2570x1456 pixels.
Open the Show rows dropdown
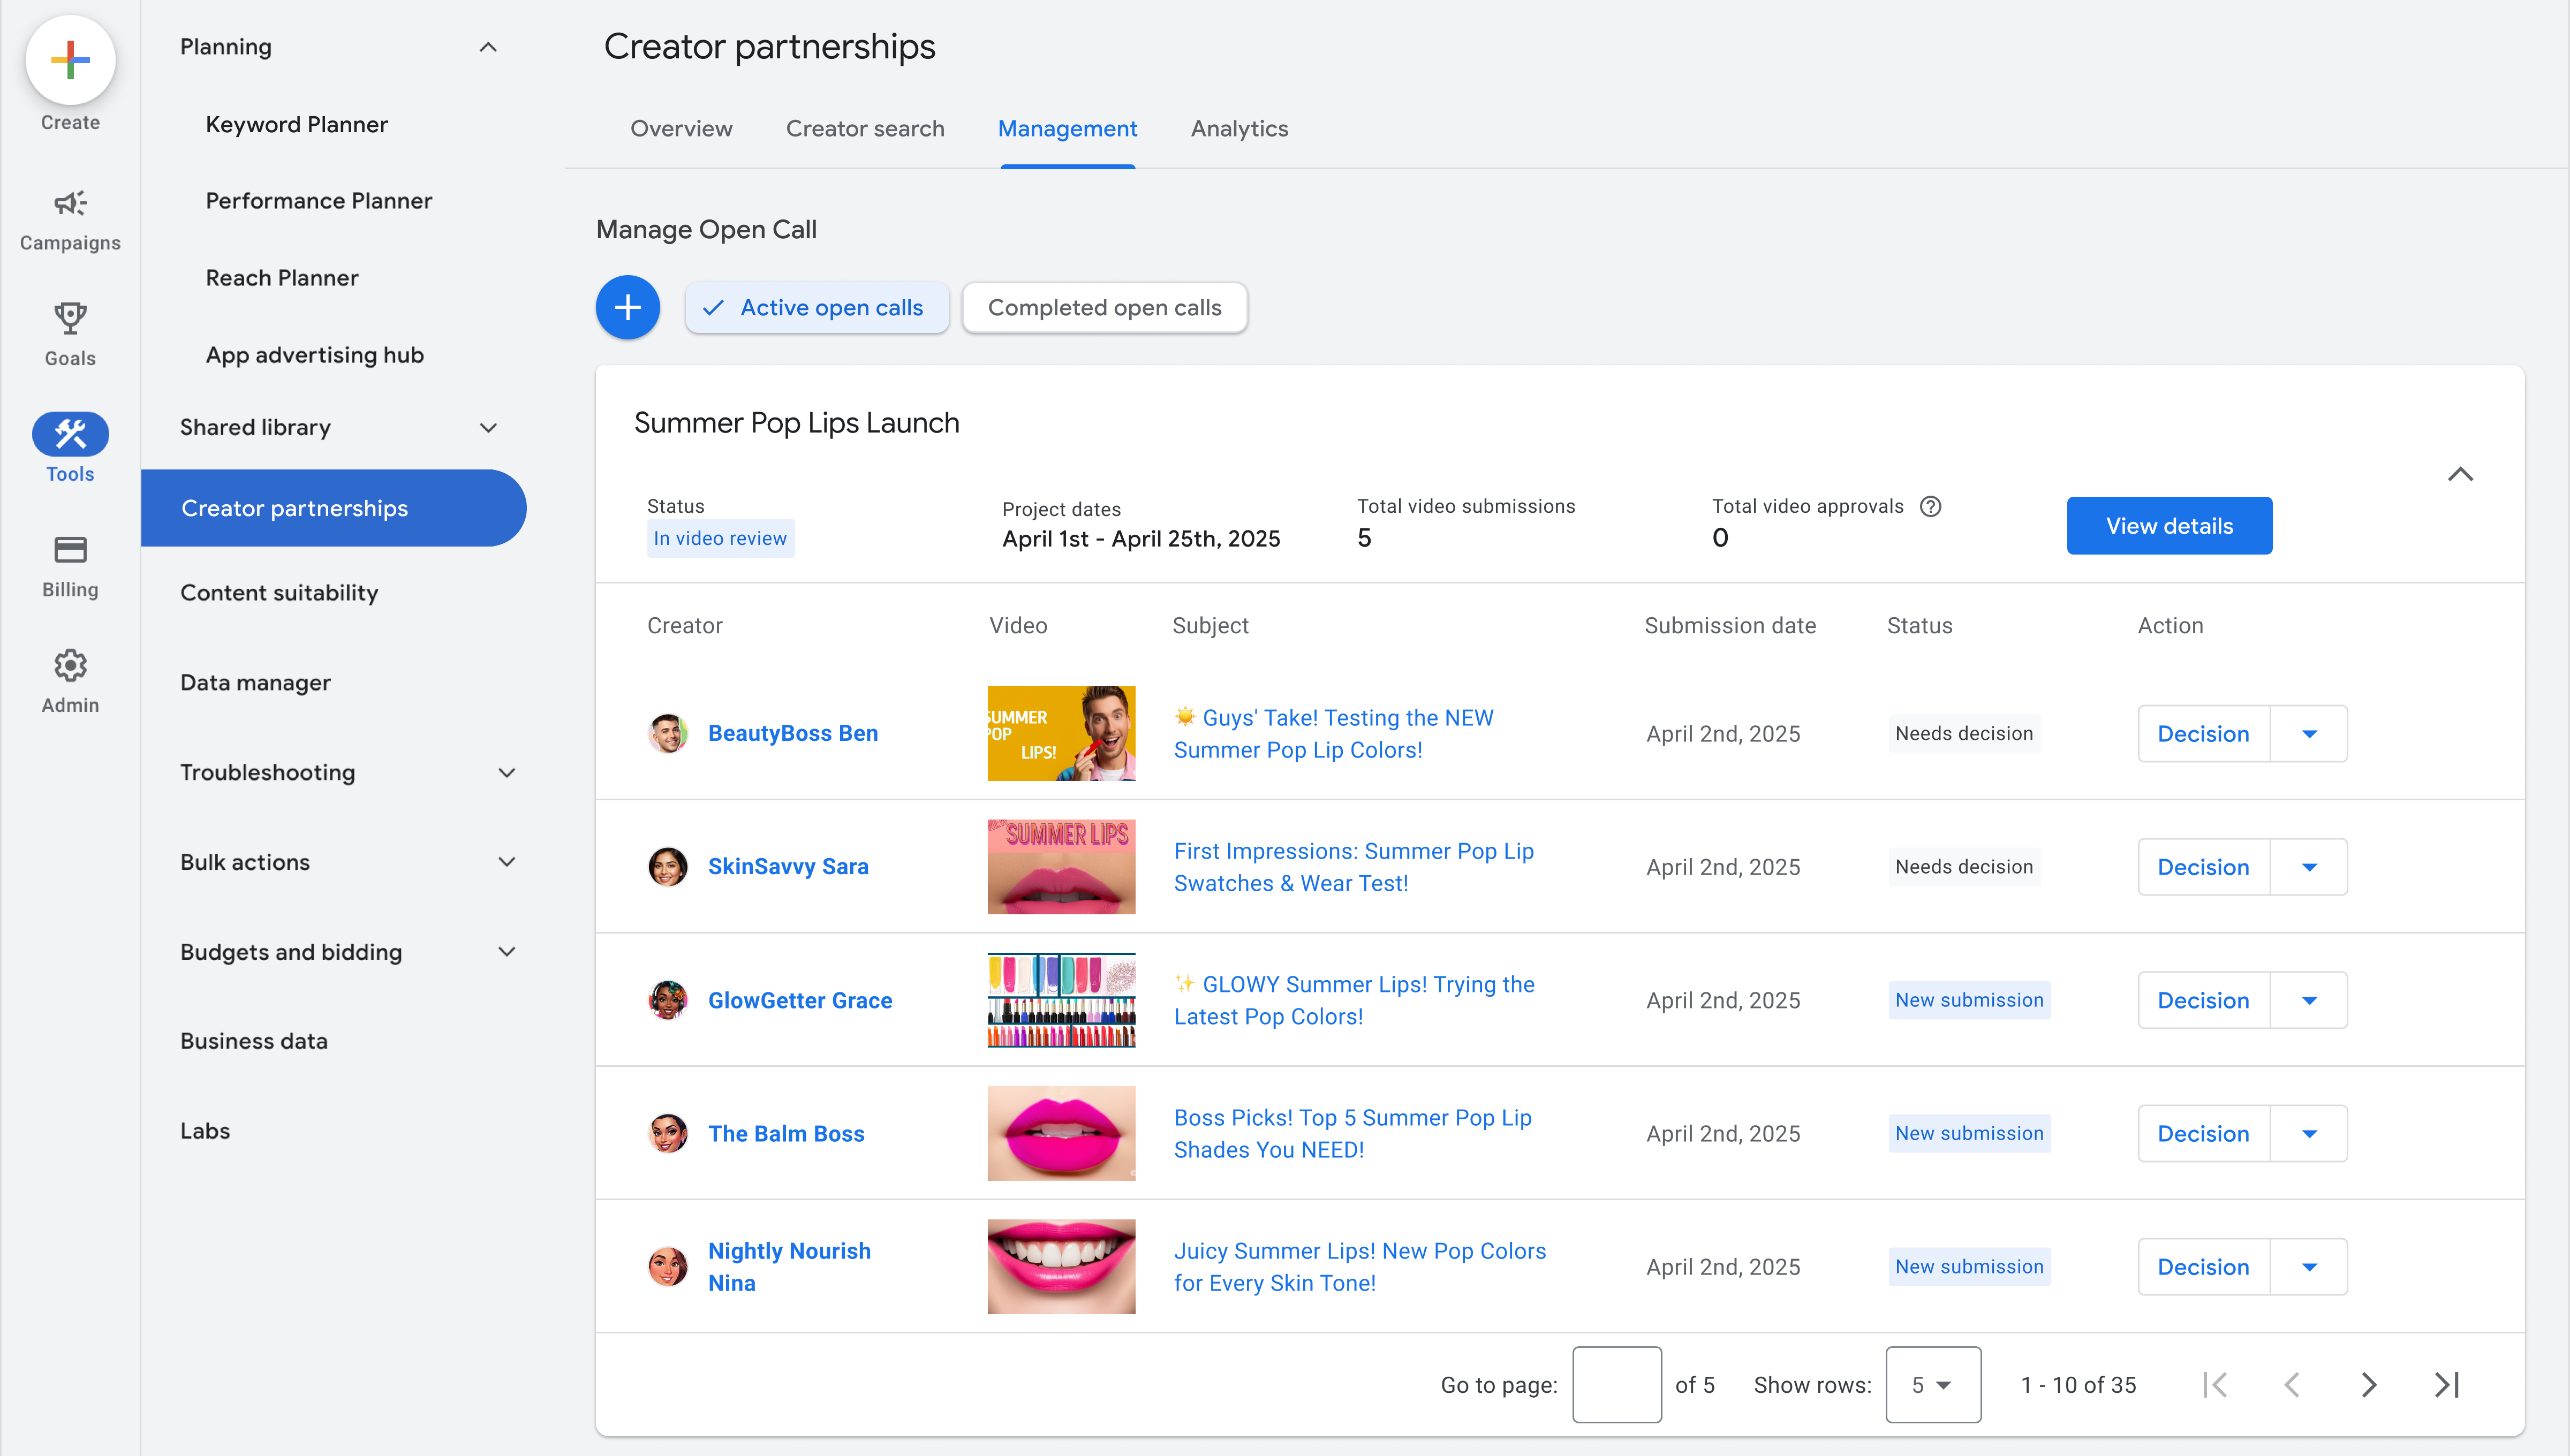point(1933,1385)
